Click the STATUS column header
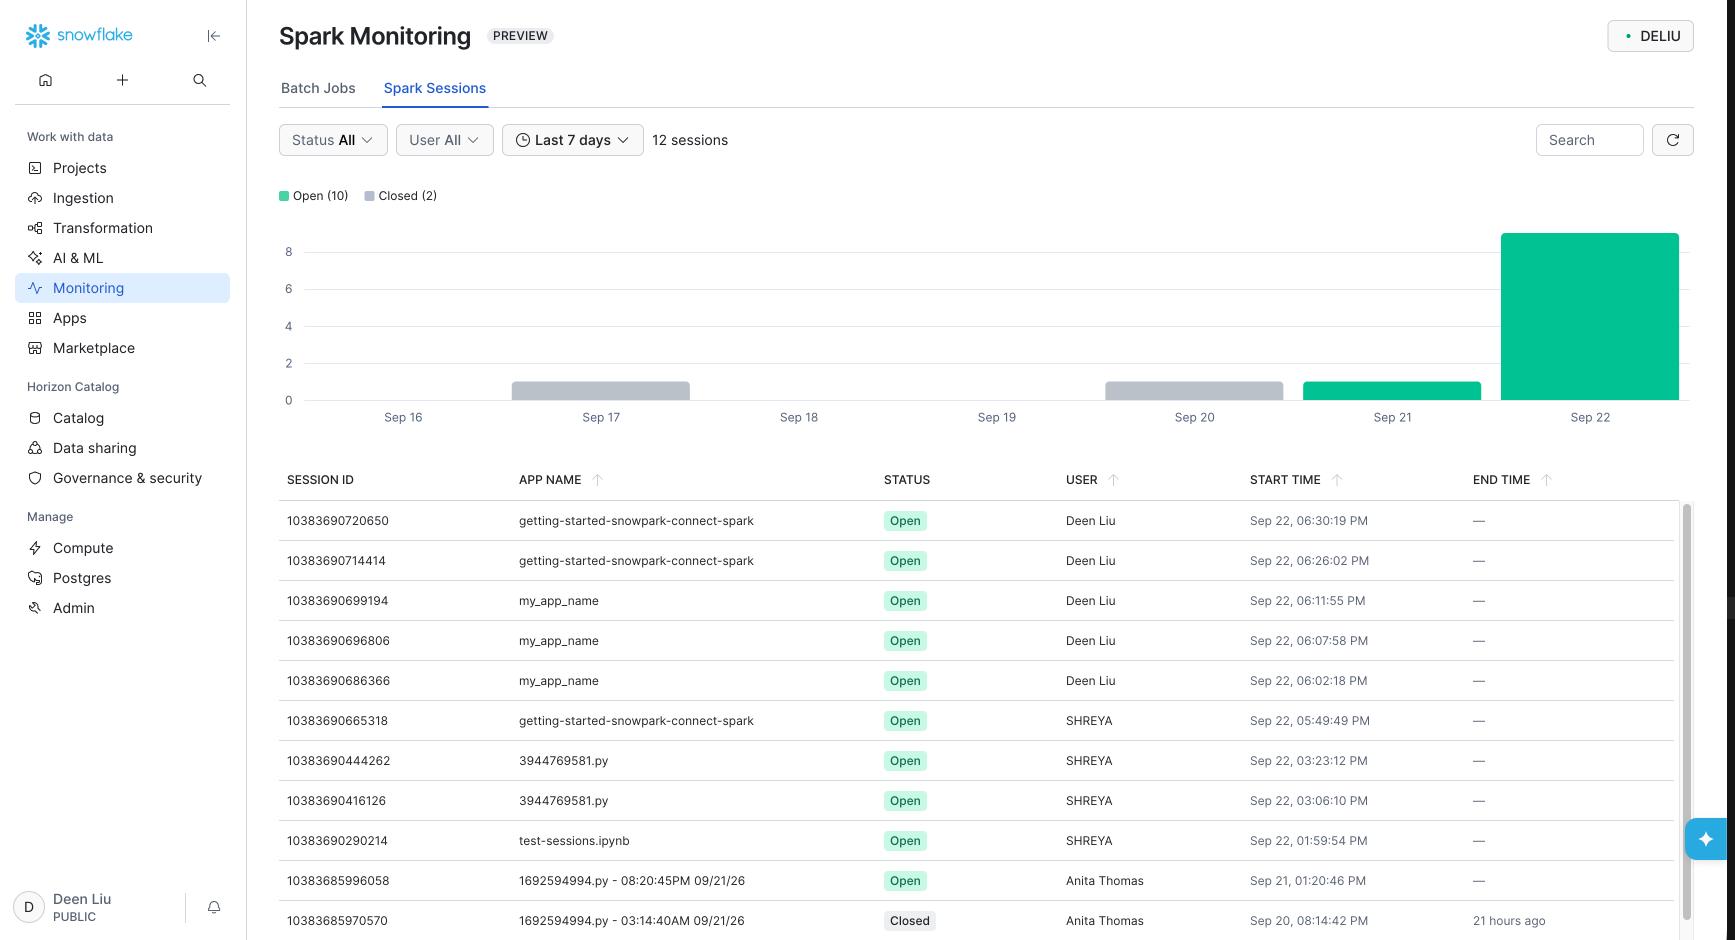 tap(907, 480)
